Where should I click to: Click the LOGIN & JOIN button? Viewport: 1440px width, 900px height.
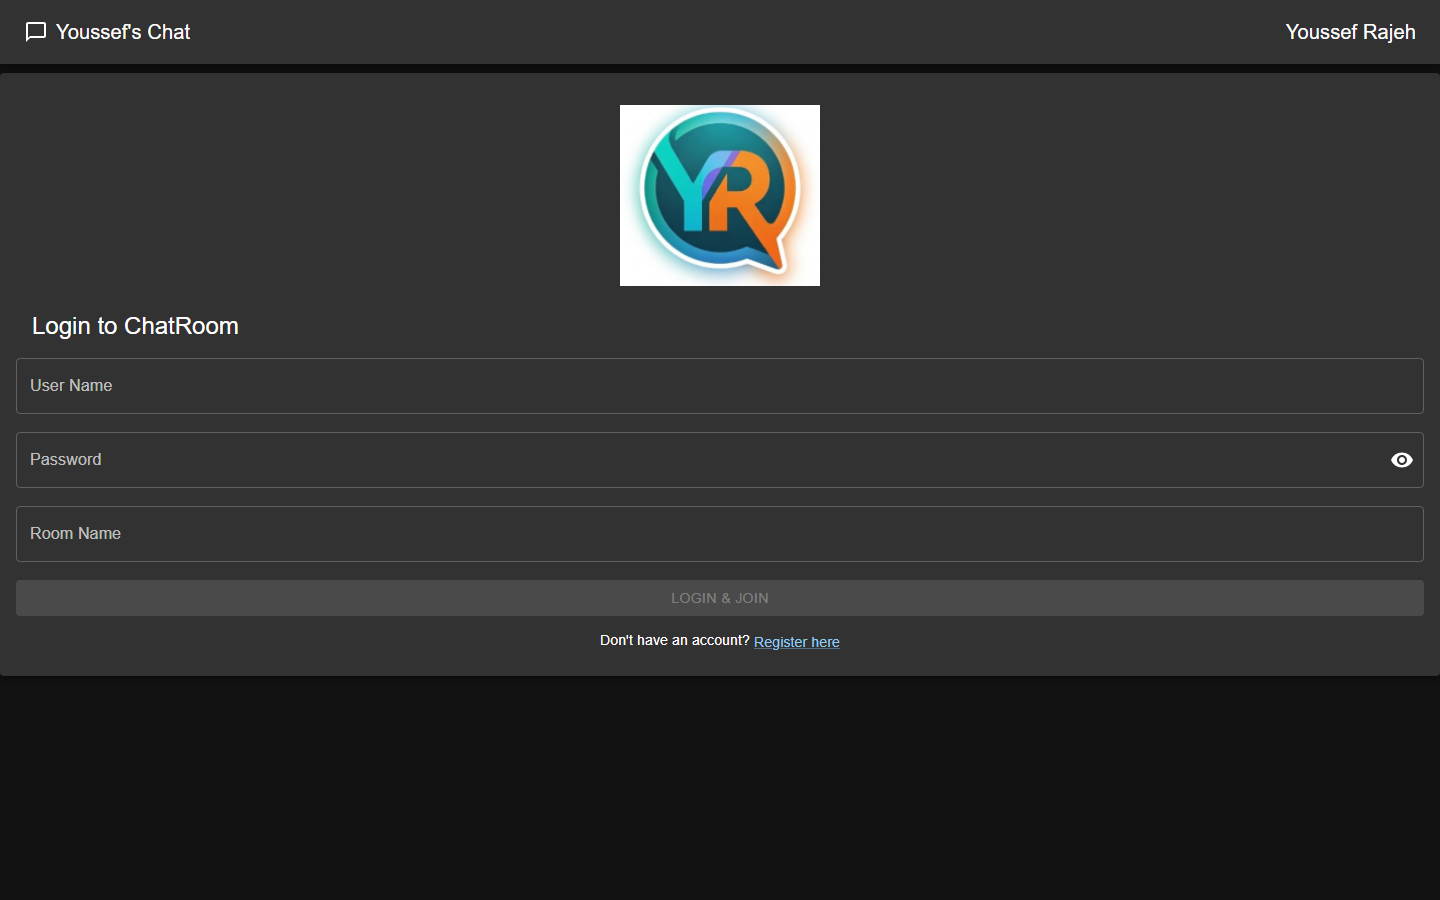click(x=720, y=598)
